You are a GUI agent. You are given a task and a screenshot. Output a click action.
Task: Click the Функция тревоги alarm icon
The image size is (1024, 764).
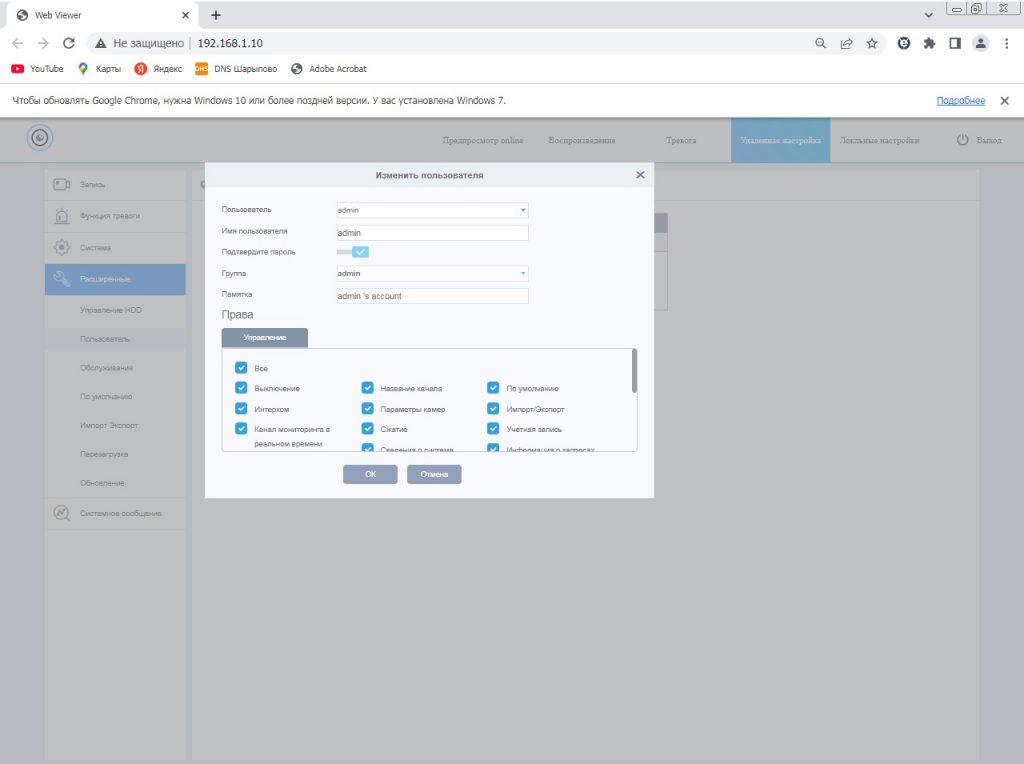point(61,216)
